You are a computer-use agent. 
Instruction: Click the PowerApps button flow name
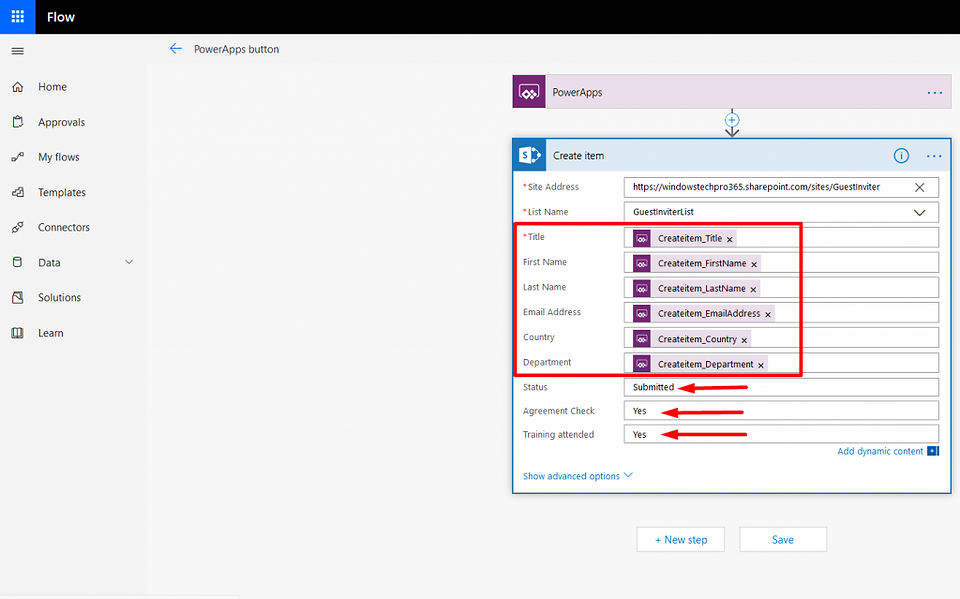click(x=236, y=49)
